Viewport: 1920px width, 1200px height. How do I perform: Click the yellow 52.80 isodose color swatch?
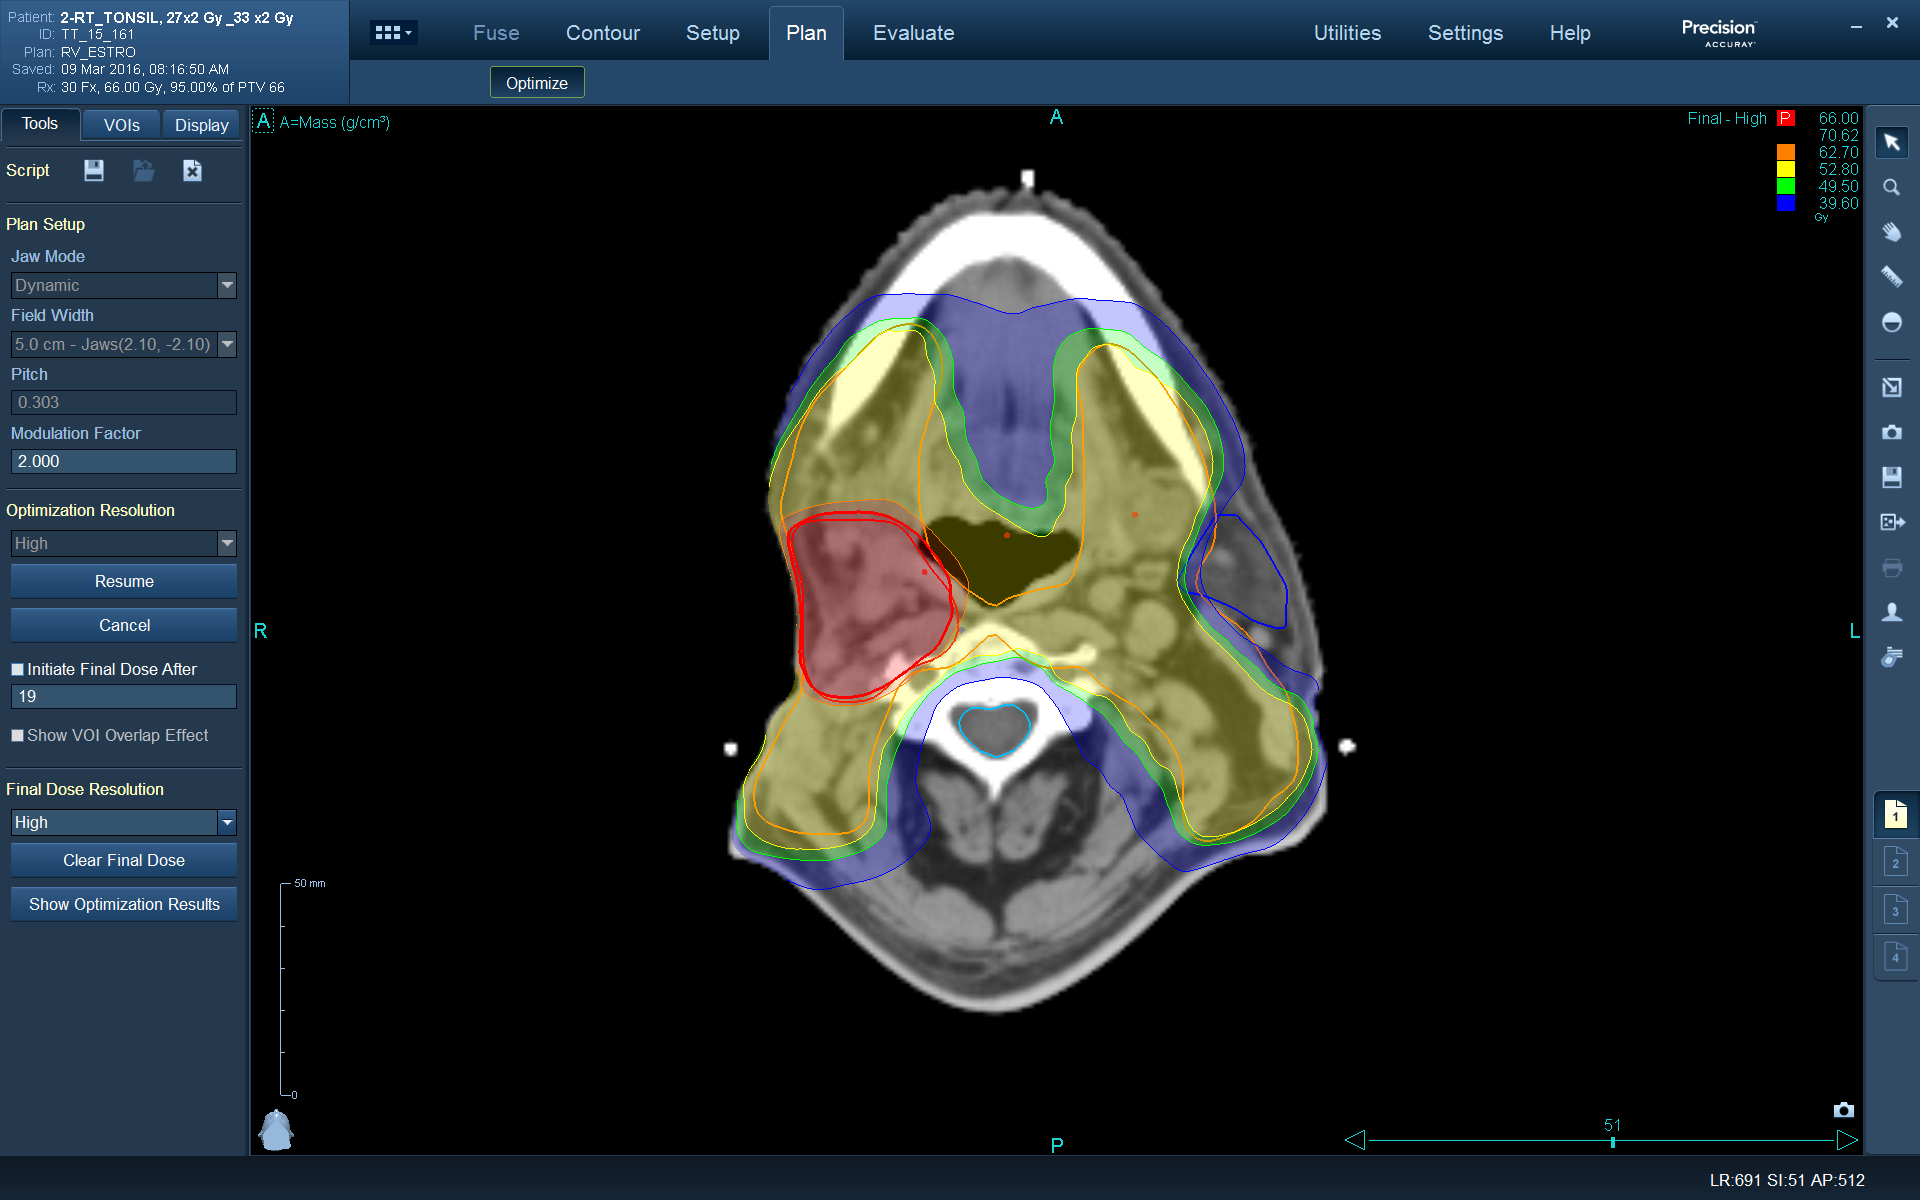[x=1786, y=169]
